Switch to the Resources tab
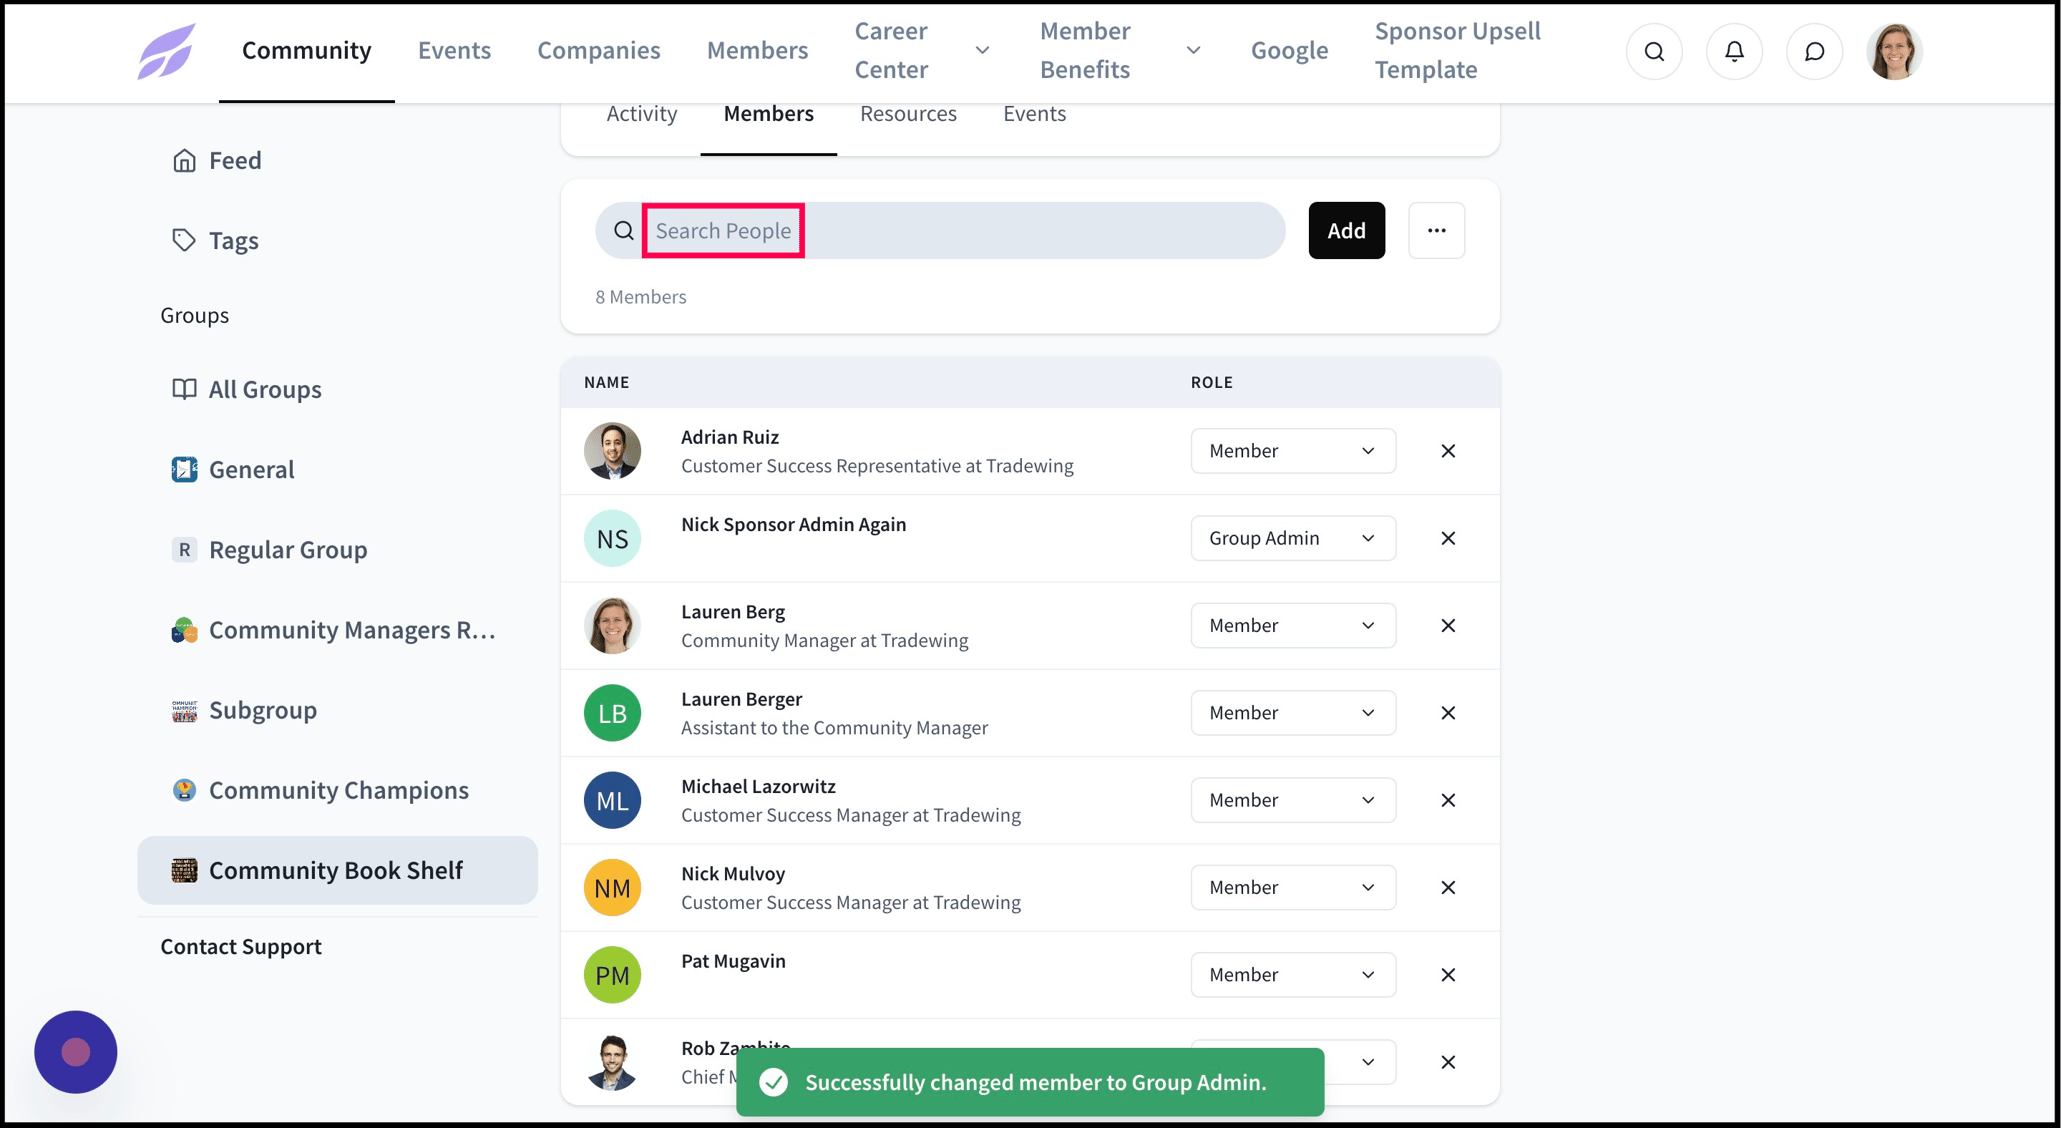Viewport: 2061px width, 1128px height. [x=908, y=113]
